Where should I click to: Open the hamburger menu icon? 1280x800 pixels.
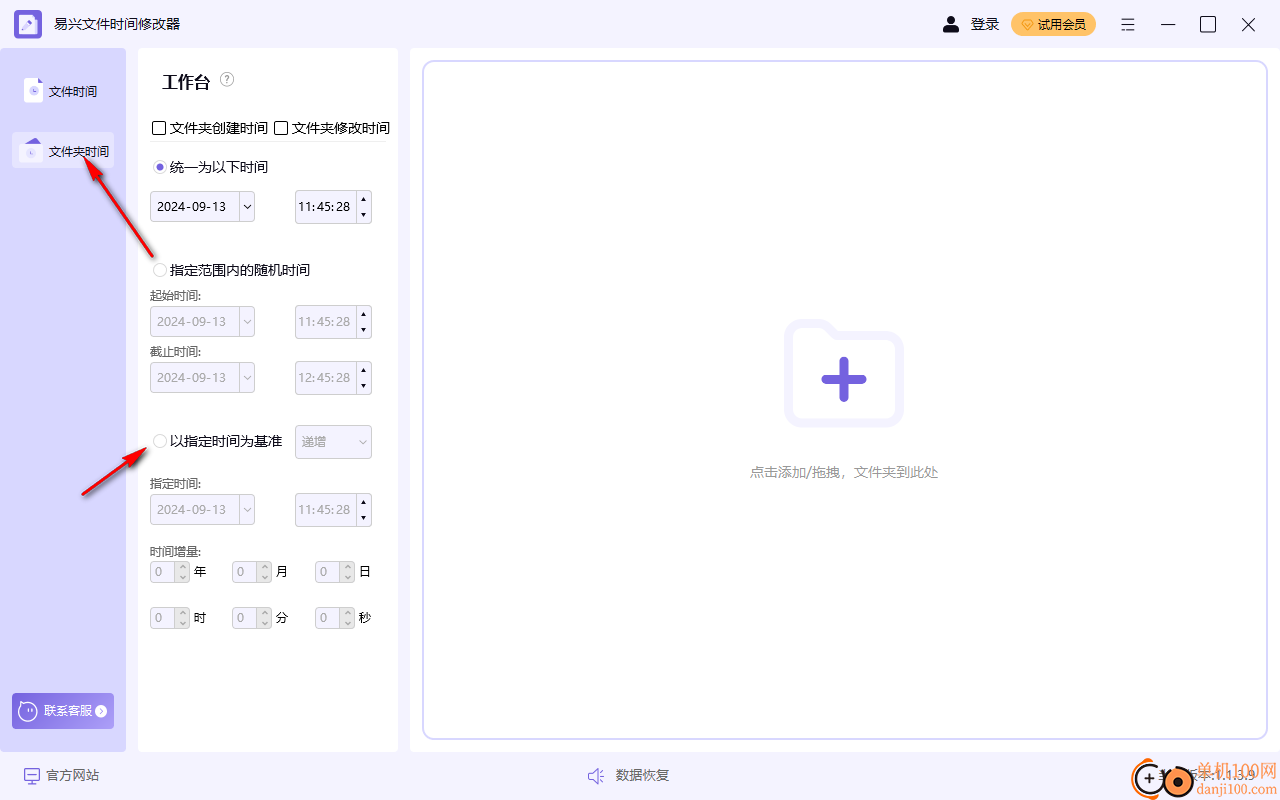coord(1128,24)
